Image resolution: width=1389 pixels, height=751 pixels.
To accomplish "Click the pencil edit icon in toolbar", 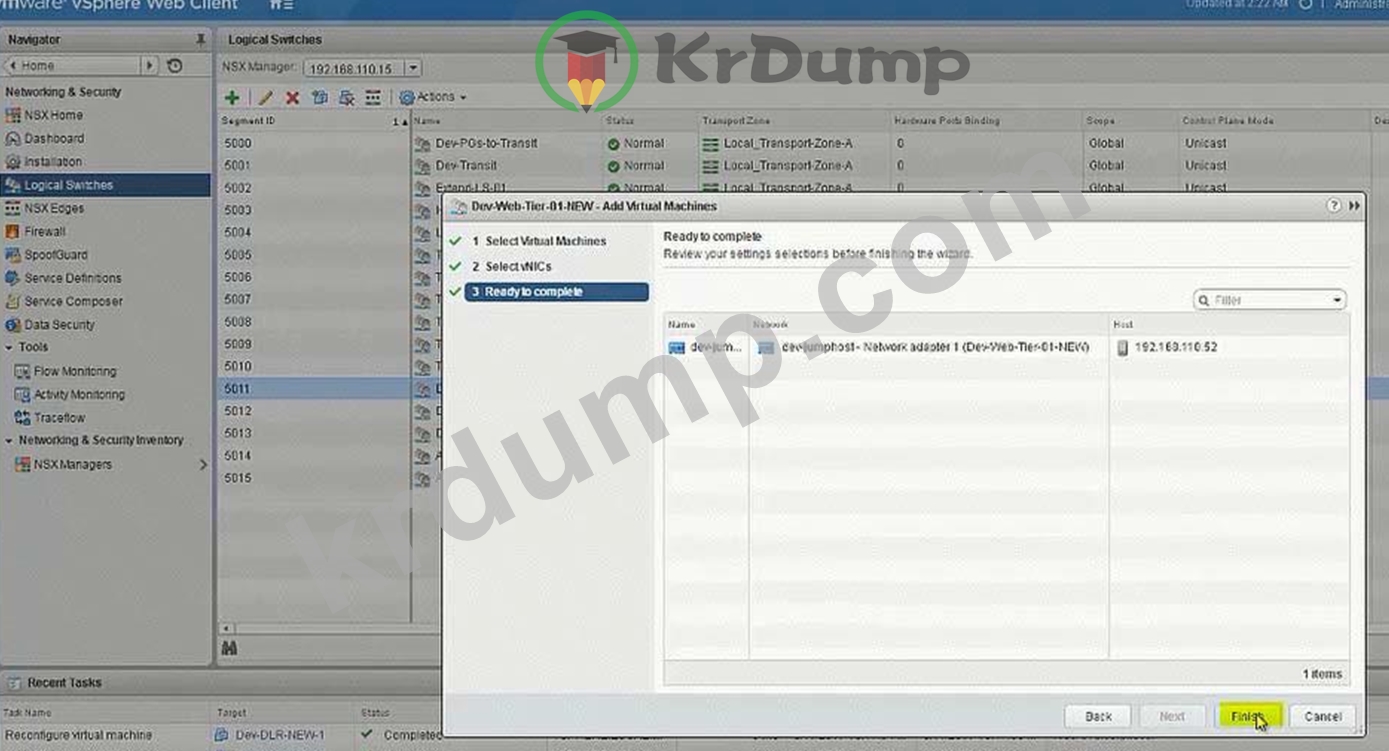I will [265, 97].
